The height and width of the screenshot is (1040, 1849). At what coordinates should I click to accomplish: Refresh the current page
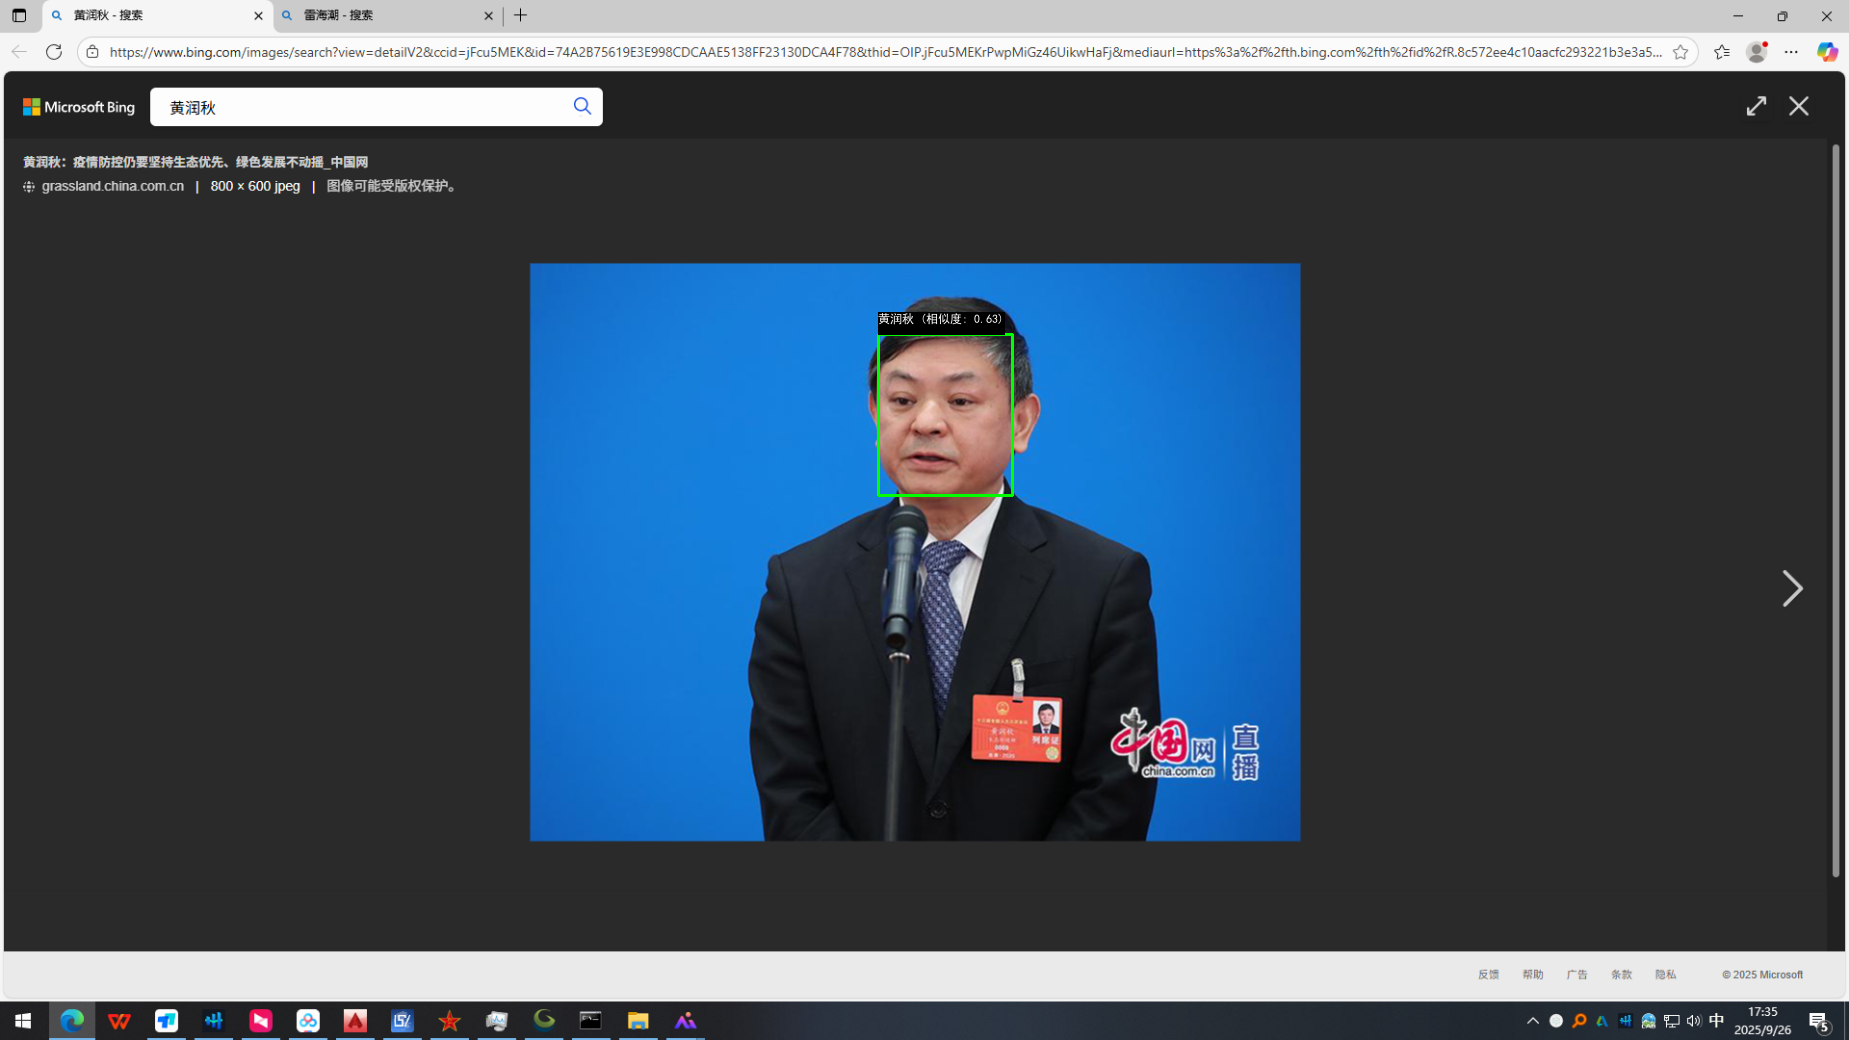click(54, 52)
